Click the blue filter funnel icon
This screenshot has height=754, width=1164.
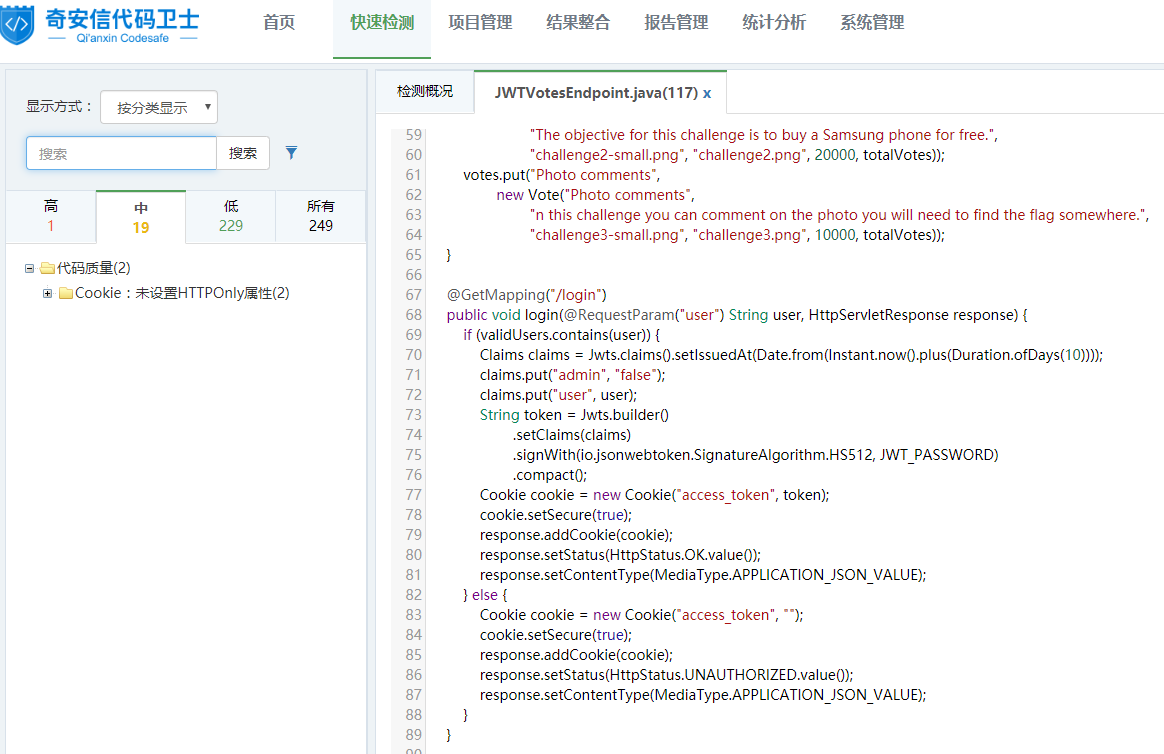tap(291, 153)
